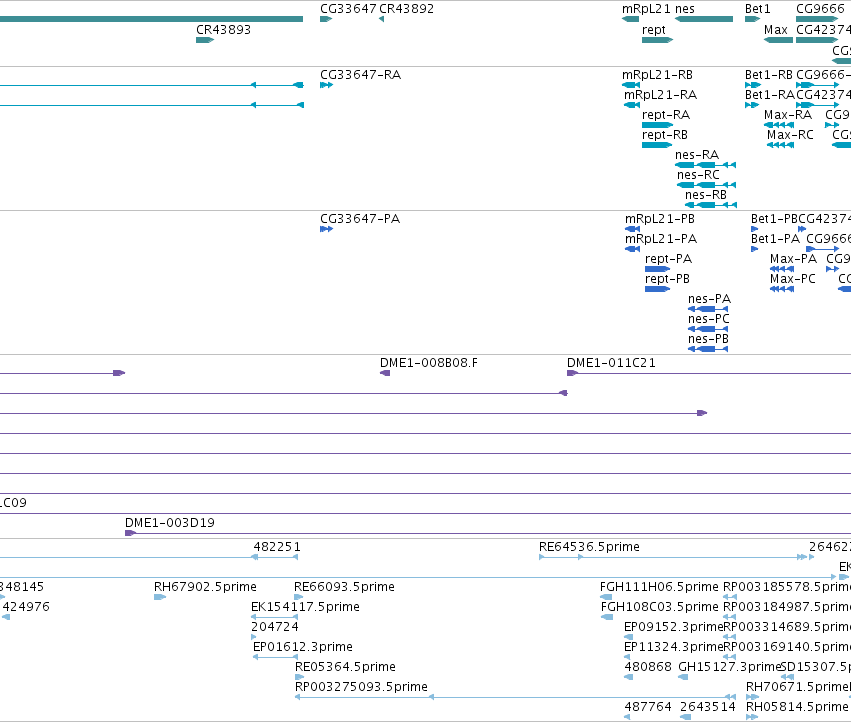This screenshot has width=851, height=722.
Task: Select the CR43893 gene label
Action: click(x=224, y=30)
